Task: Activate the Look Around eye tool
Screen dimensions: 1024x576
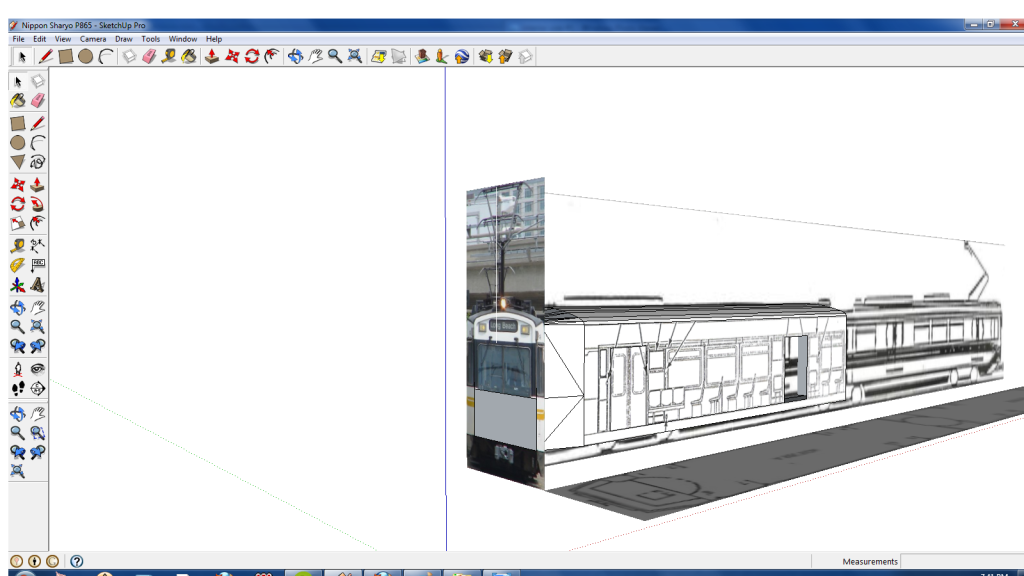Action: (x=37, y=369)
